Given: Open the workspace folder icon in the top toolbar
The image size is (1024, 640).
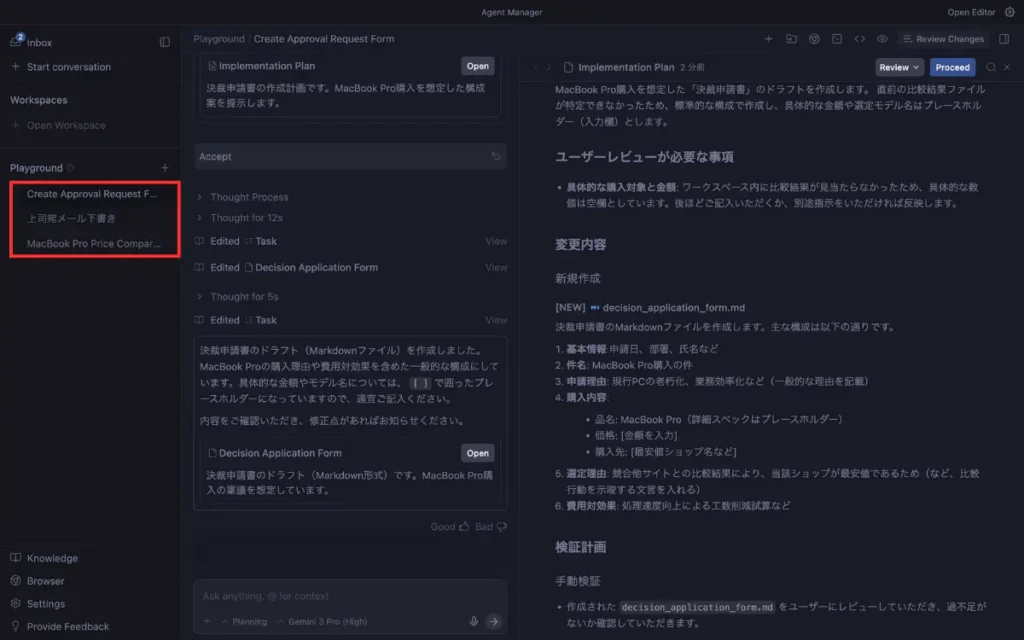Looking at the screenshot, I should 789,37.
